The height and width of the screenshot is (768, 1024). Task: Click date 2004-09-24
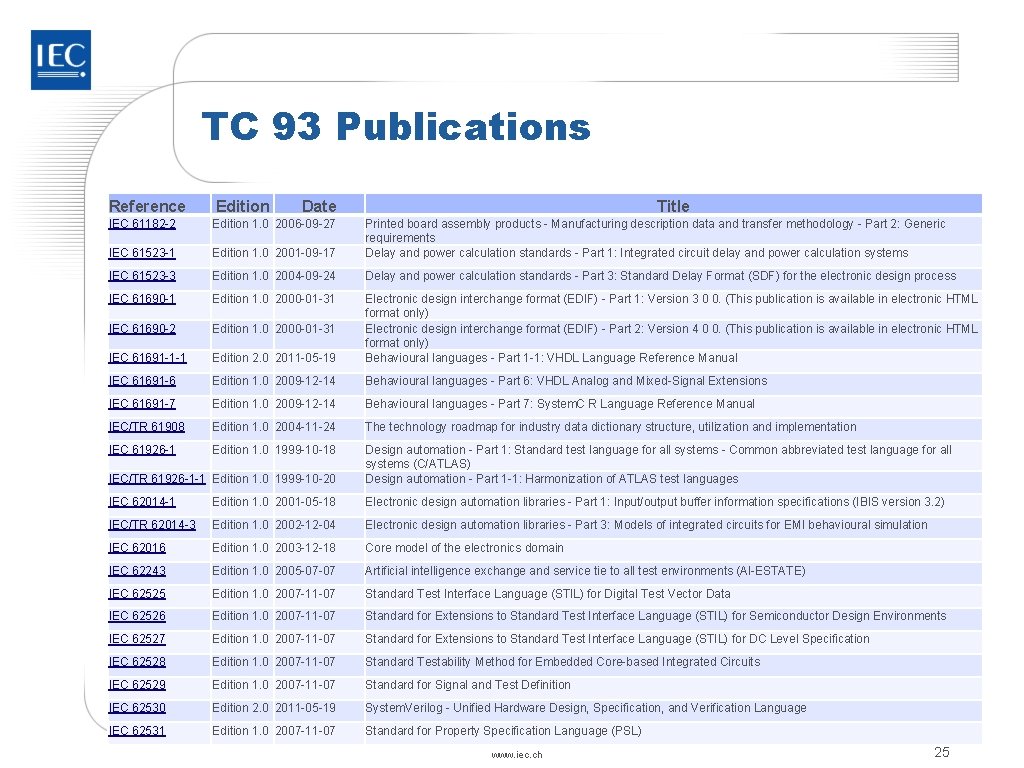305,276
